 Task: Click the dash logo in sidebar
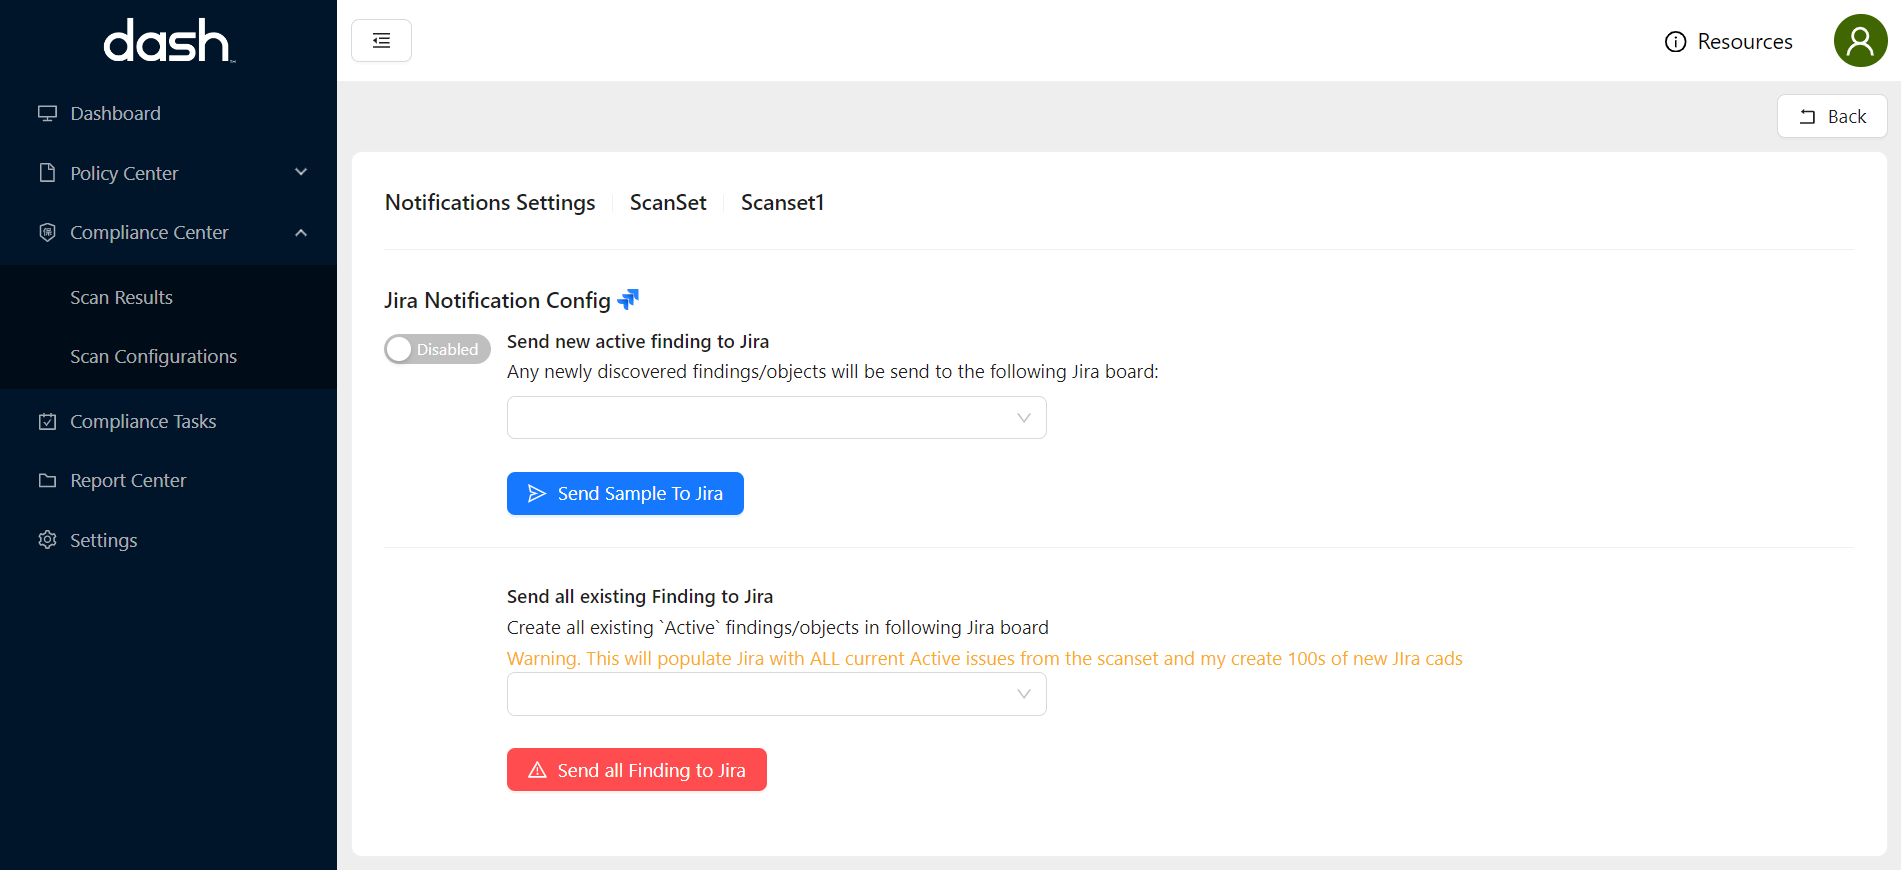(x=168, y=42)
